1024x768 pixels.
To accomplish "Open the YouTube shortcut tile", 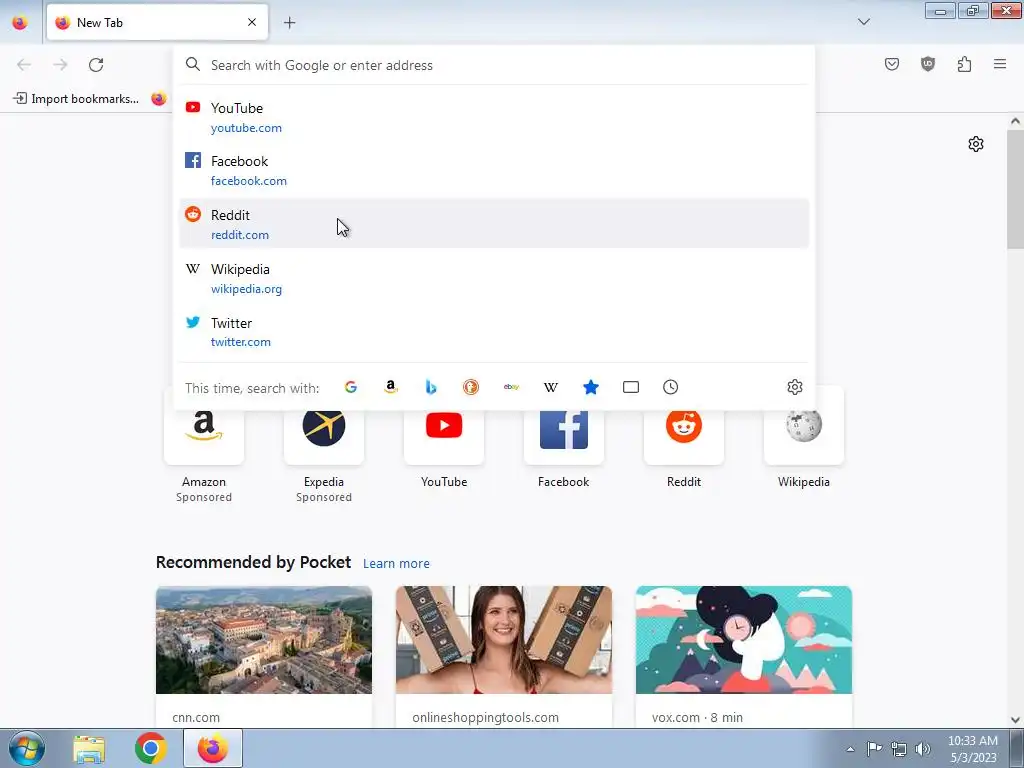I will point(444,439).
